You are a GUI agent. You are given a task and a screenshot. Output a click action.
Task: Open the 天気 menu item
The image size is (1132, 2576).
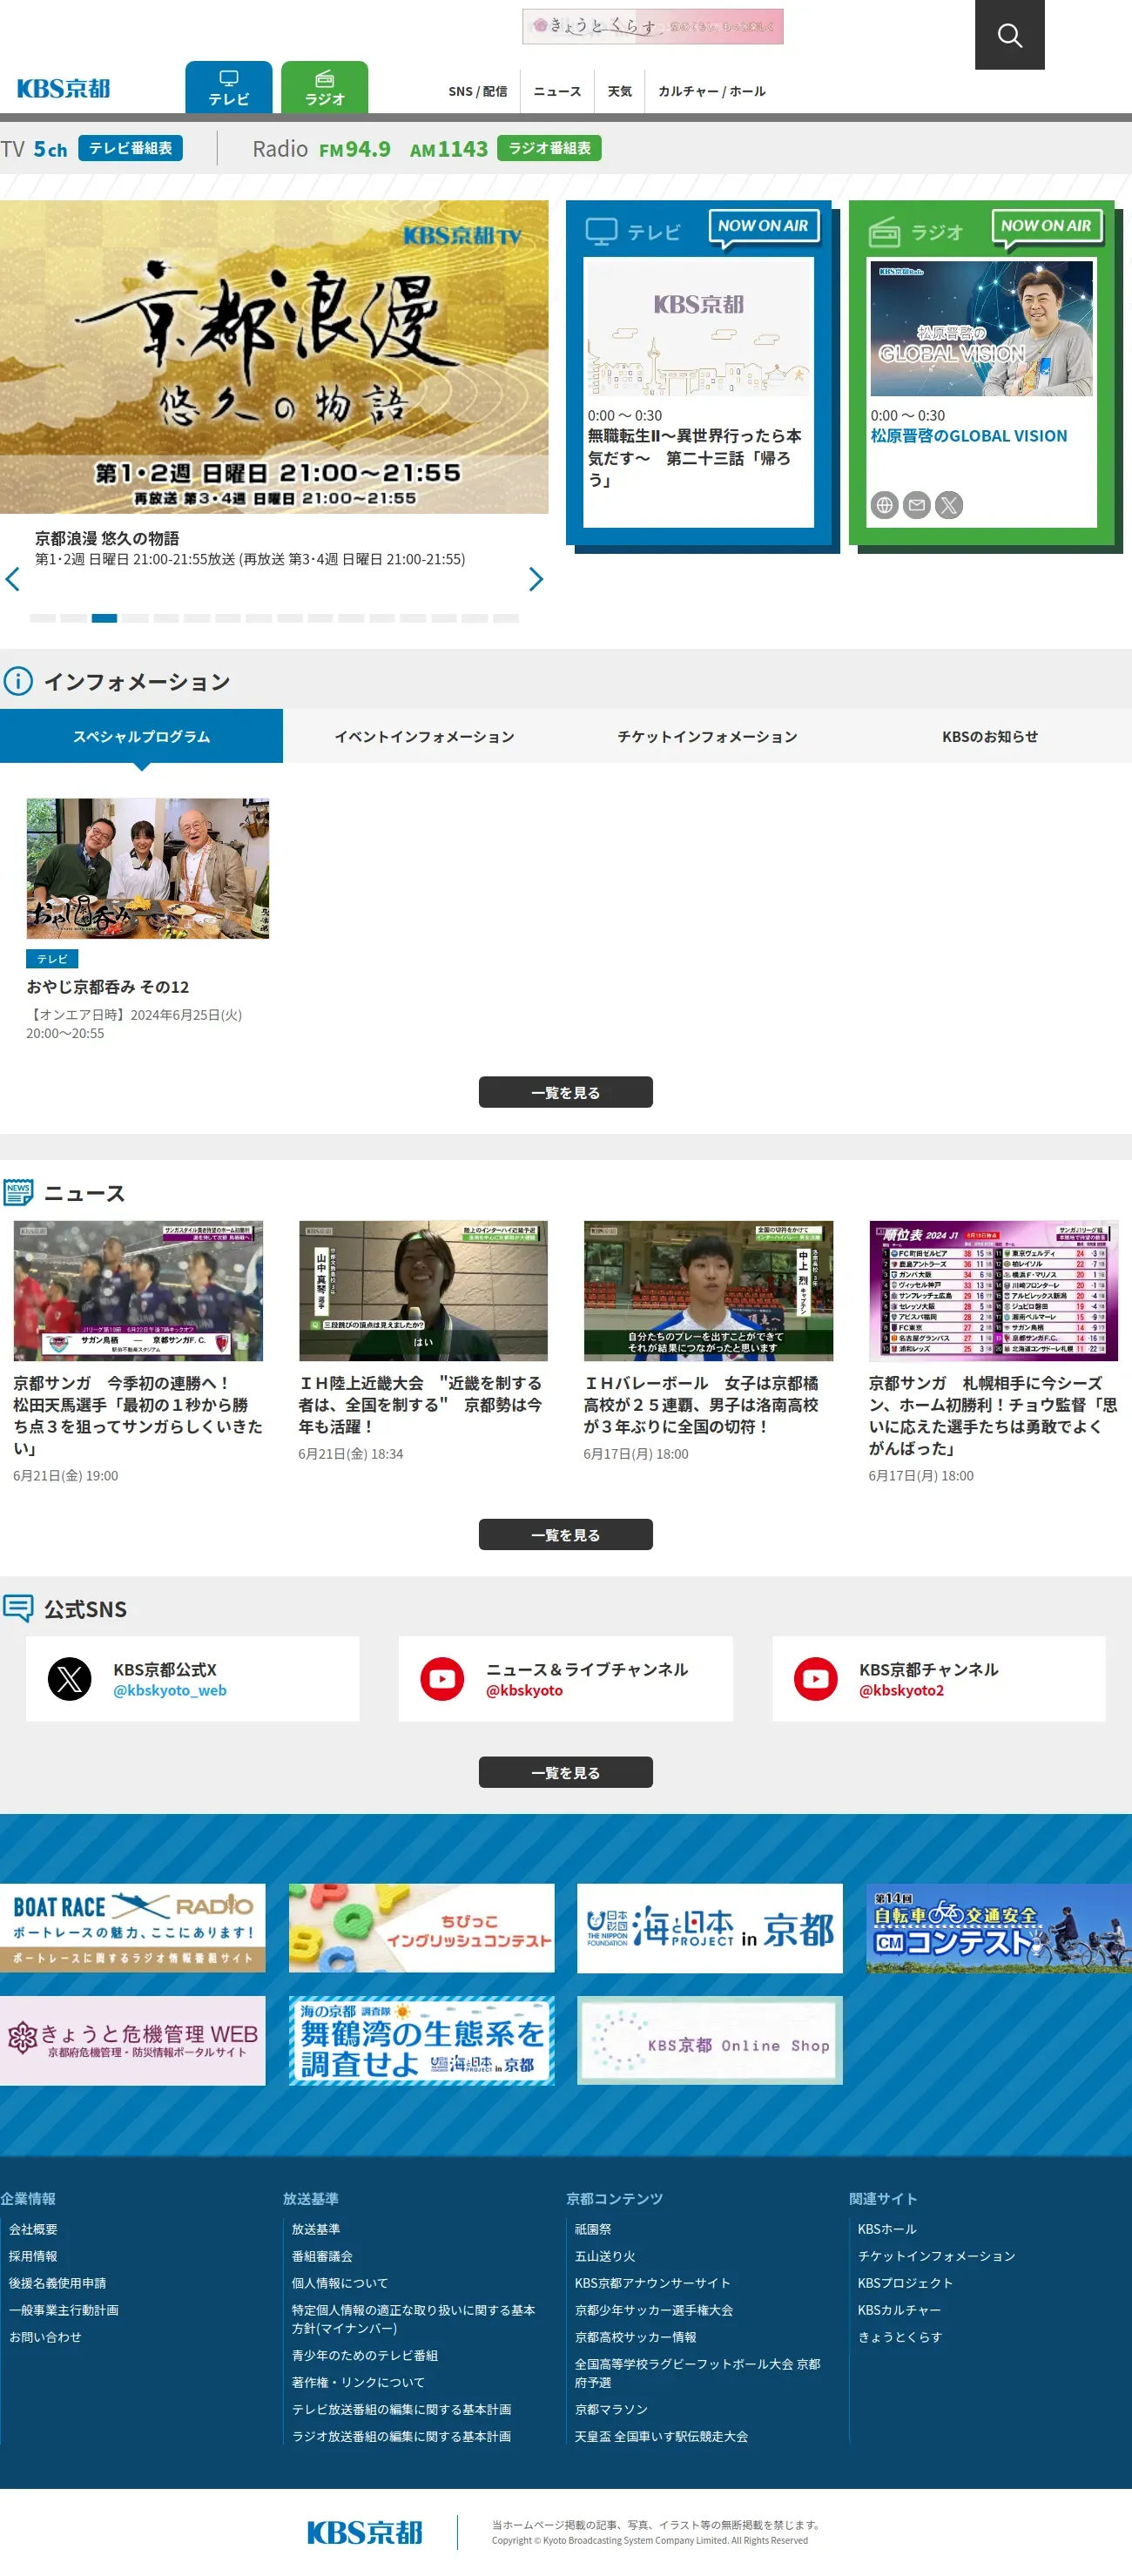click(620, 91)
